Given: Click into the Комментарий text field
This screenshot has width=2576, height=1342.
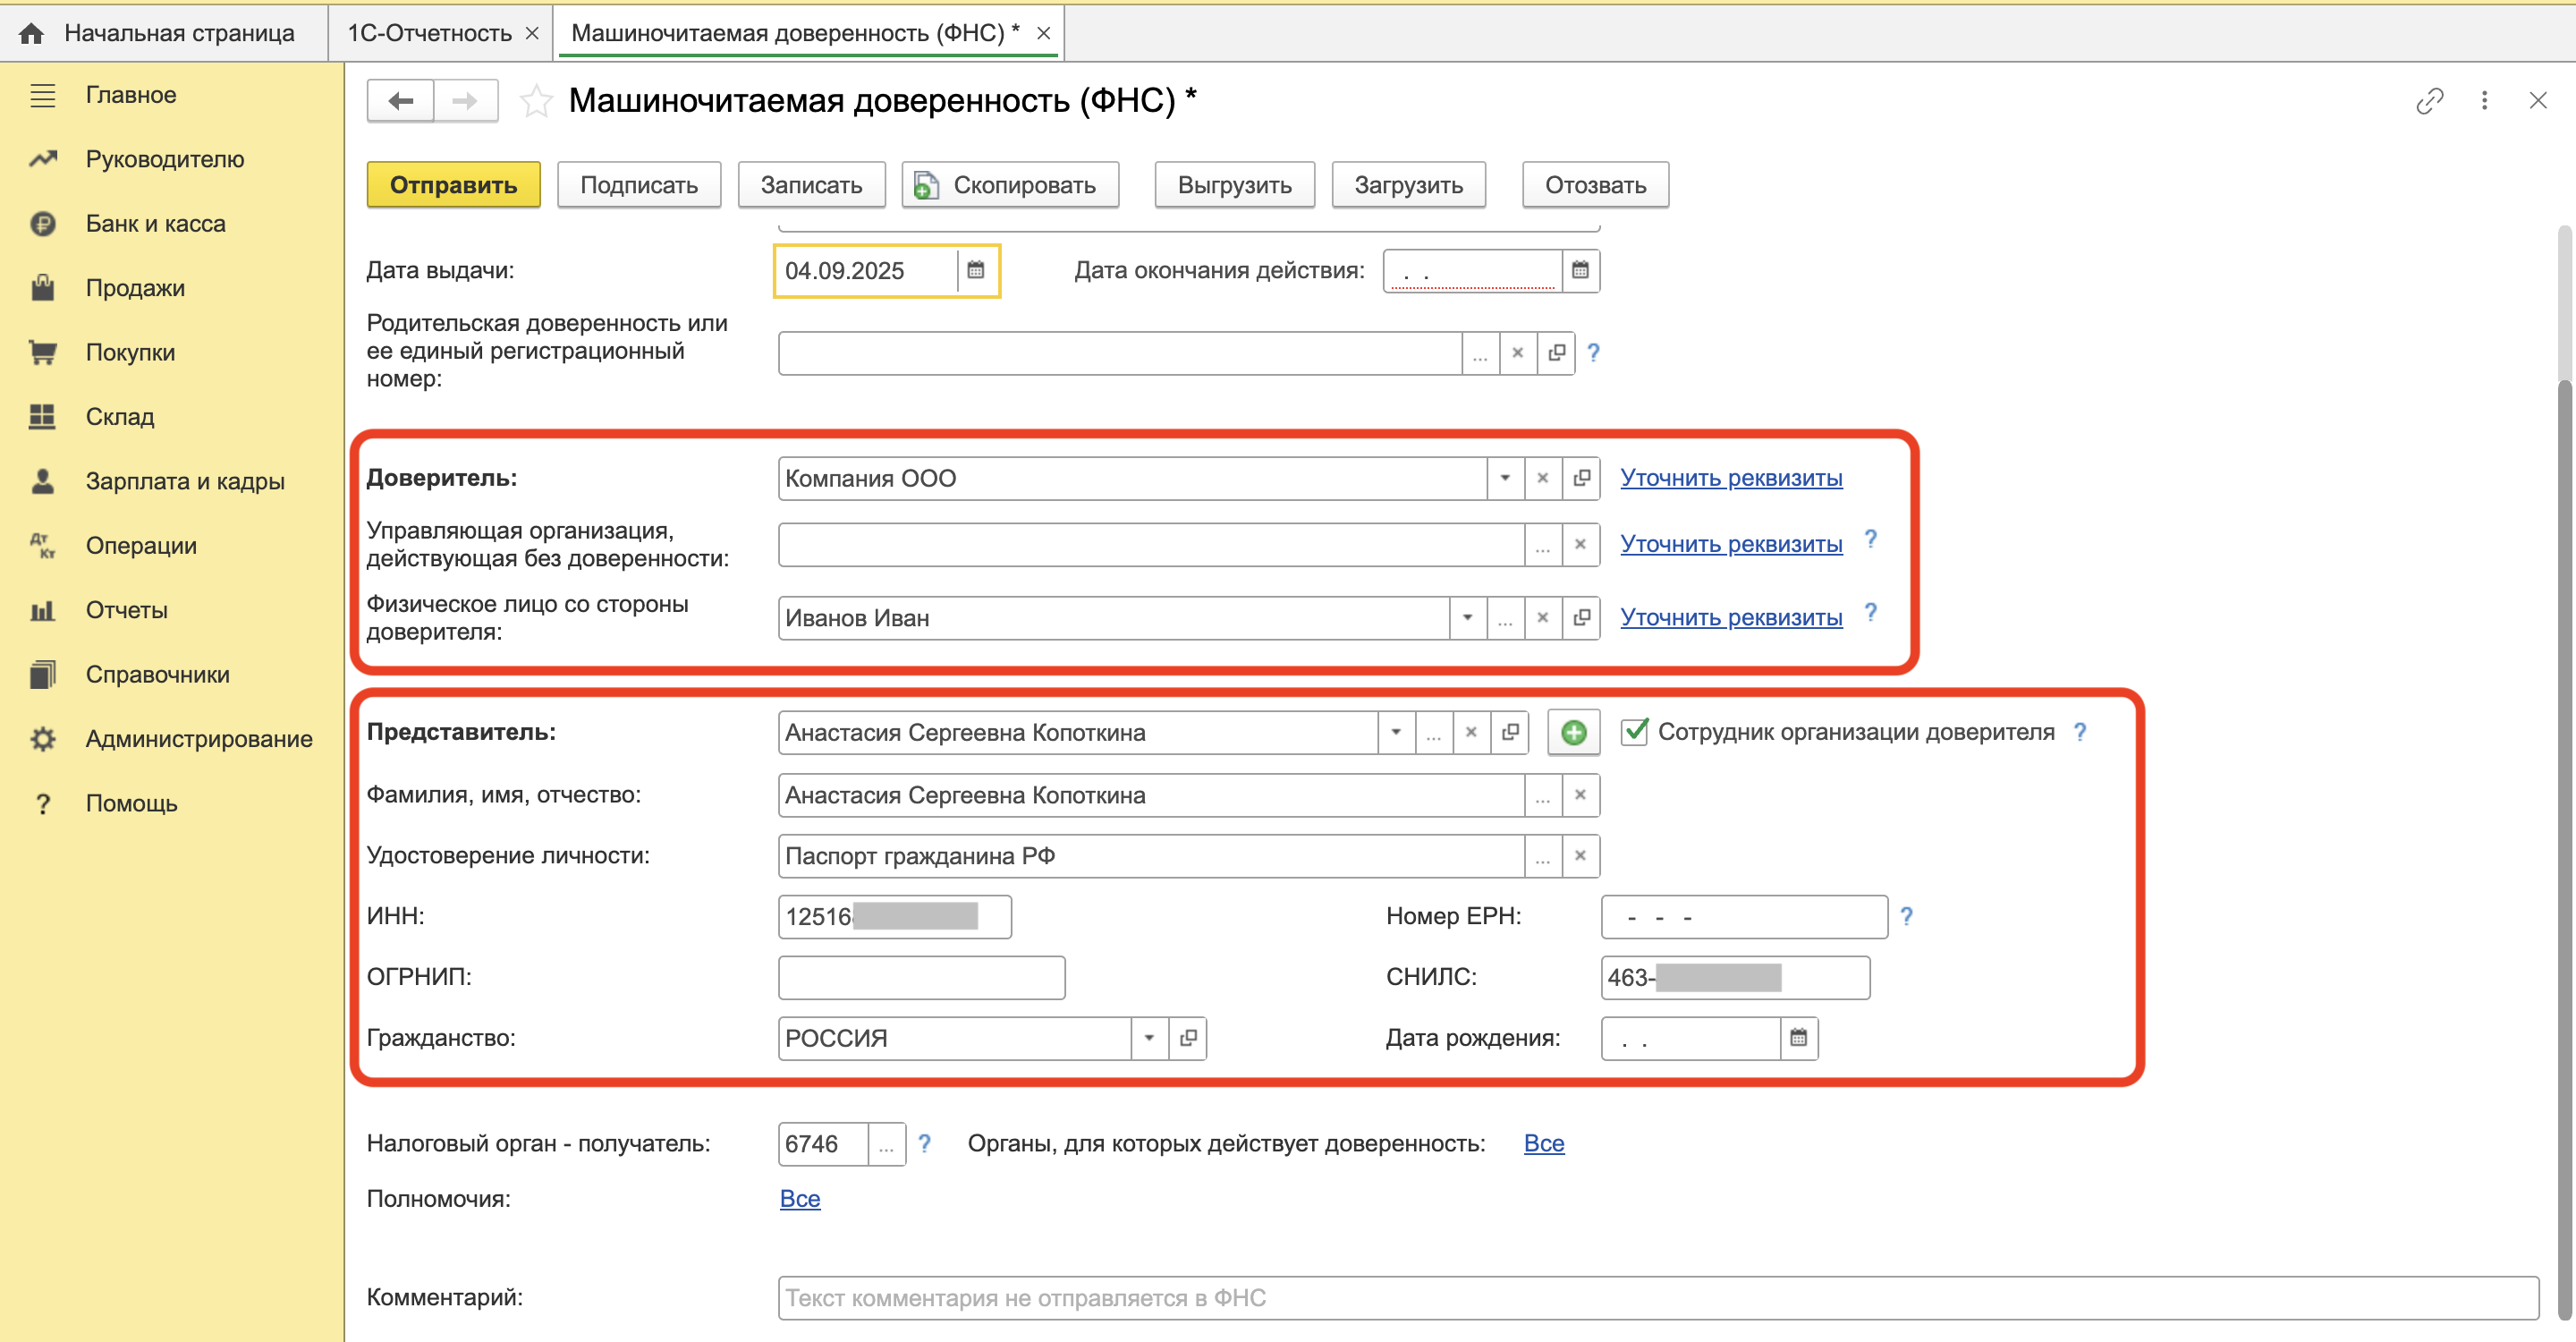Looking at the screenshot, I should coord(1656,1298).
